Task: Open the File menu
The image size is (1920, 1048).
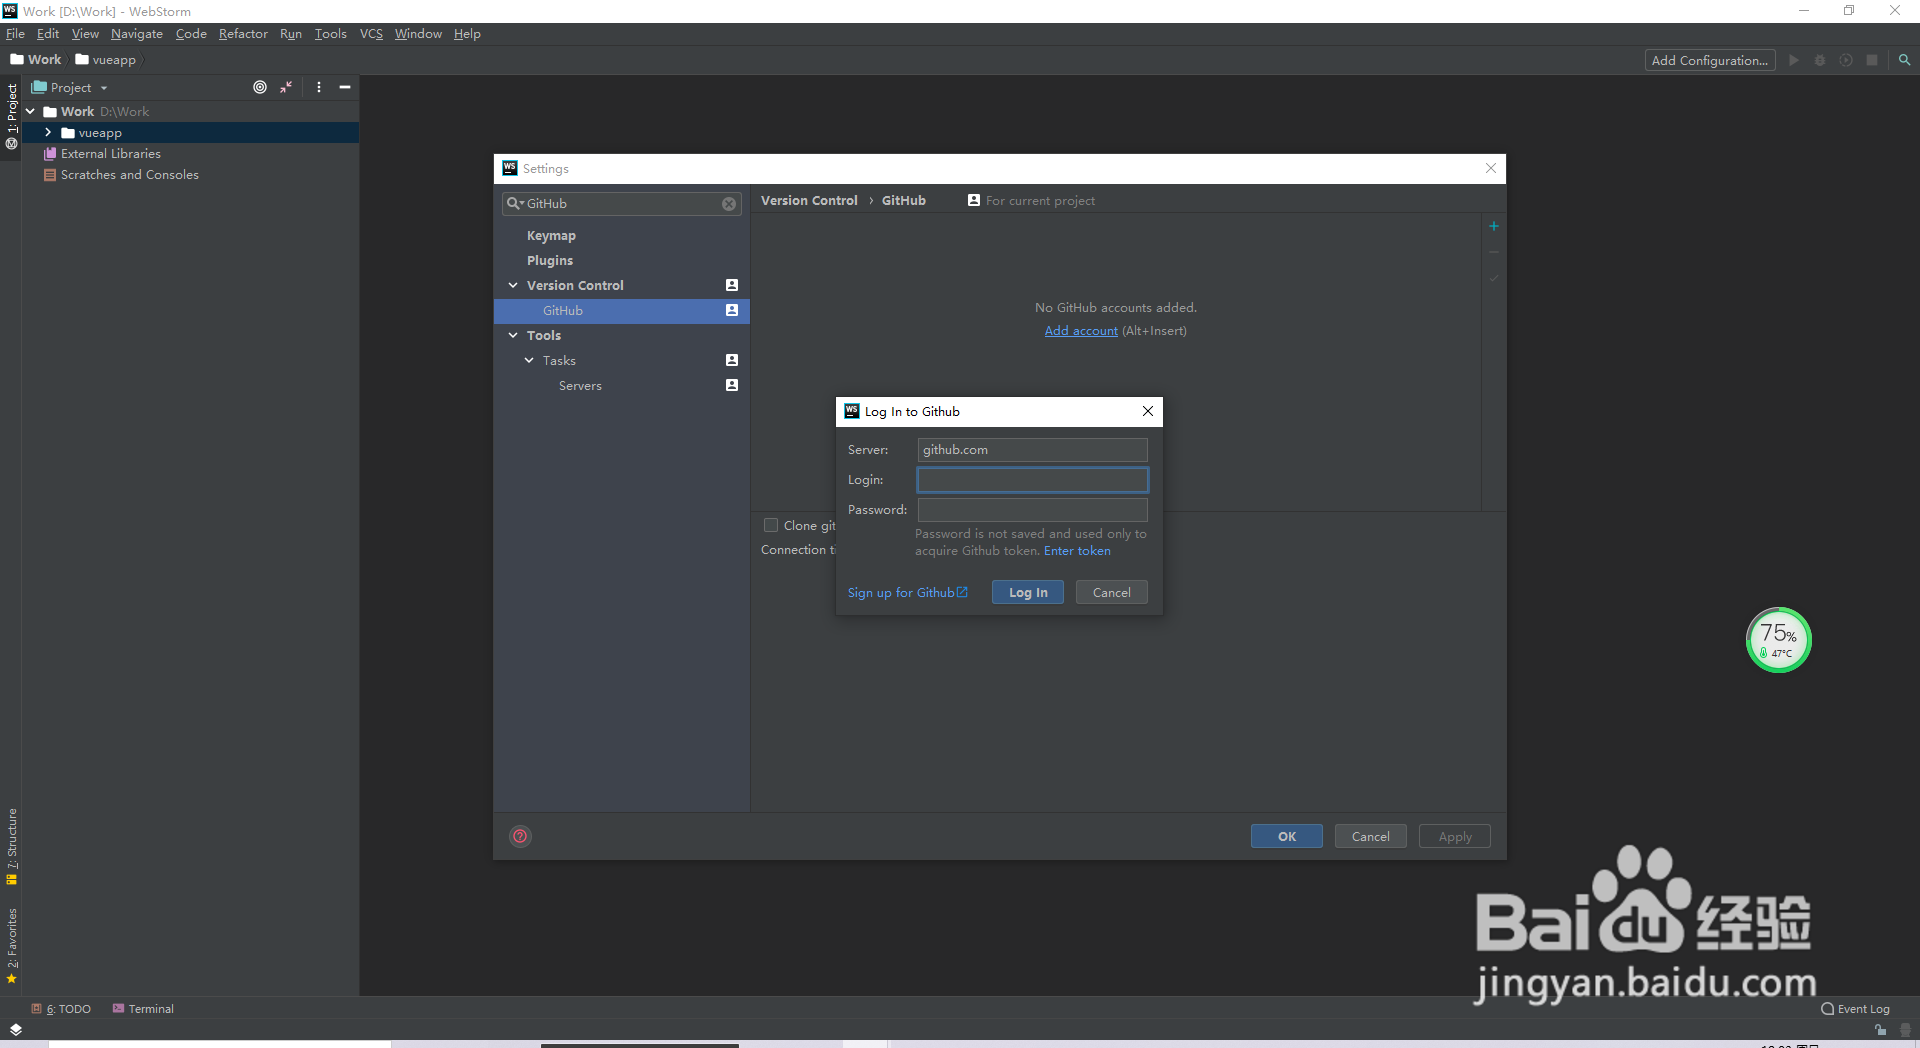Action: pyautogui.click(x=15, y=33)
